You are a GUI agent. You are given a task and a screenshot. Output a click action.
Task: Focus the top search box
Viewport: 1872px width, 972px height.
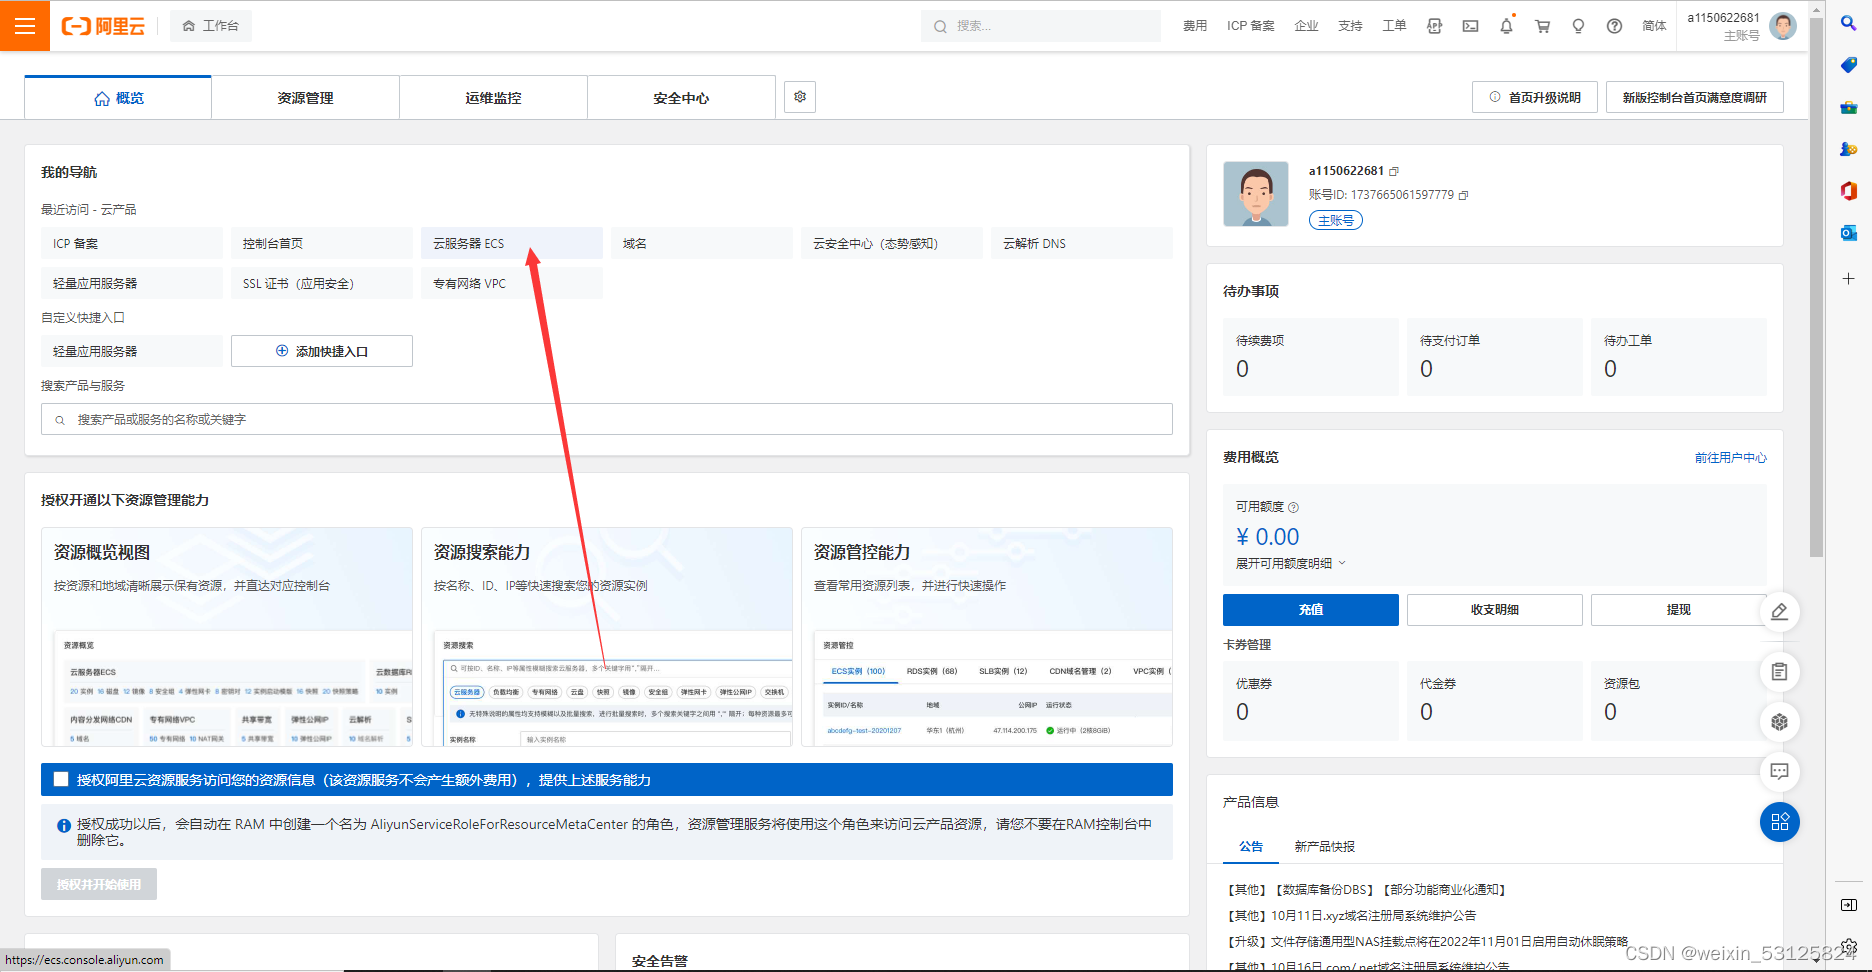pos(1040,26)
